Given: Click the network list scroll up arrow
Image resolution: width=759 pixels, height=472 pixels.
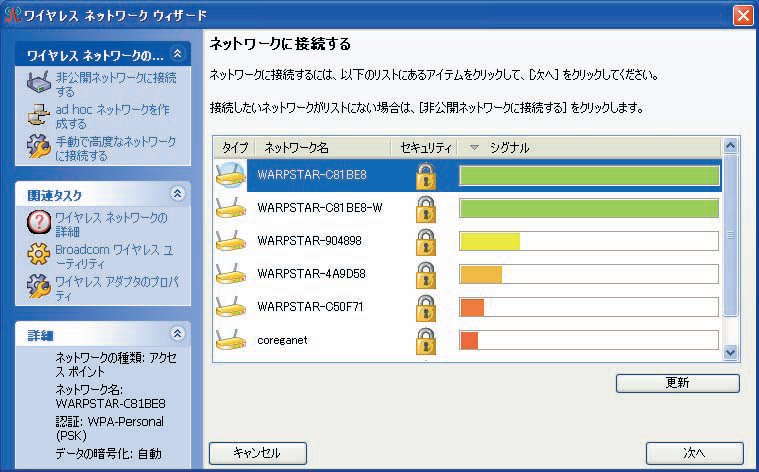Looking at the screenshot, I should click(x=730, y=145).
